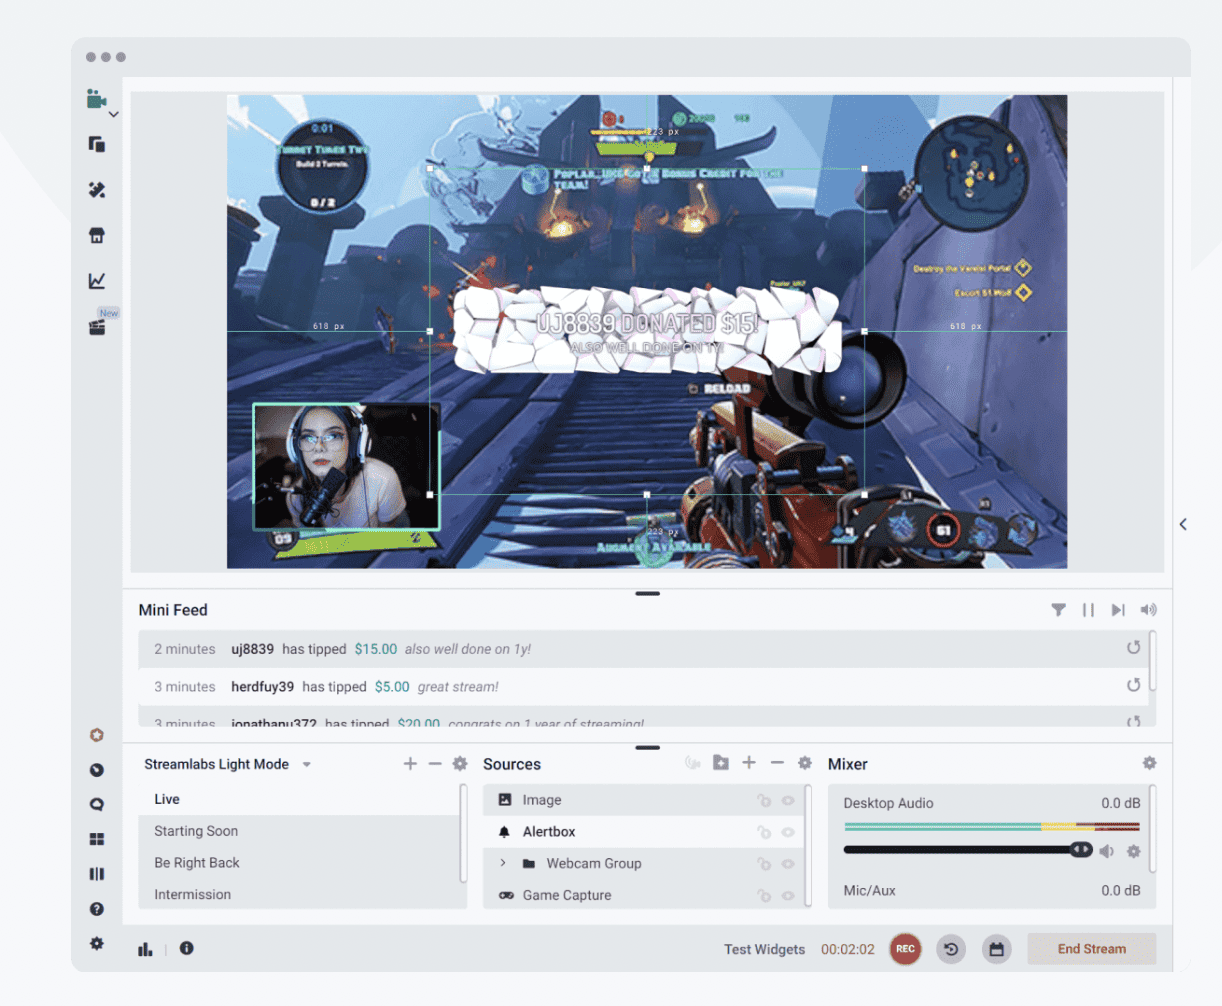The height and width of the screenshot is (1006, 1222).
Task: Collapse the right side panel arrow
Action: (1183, 524)
